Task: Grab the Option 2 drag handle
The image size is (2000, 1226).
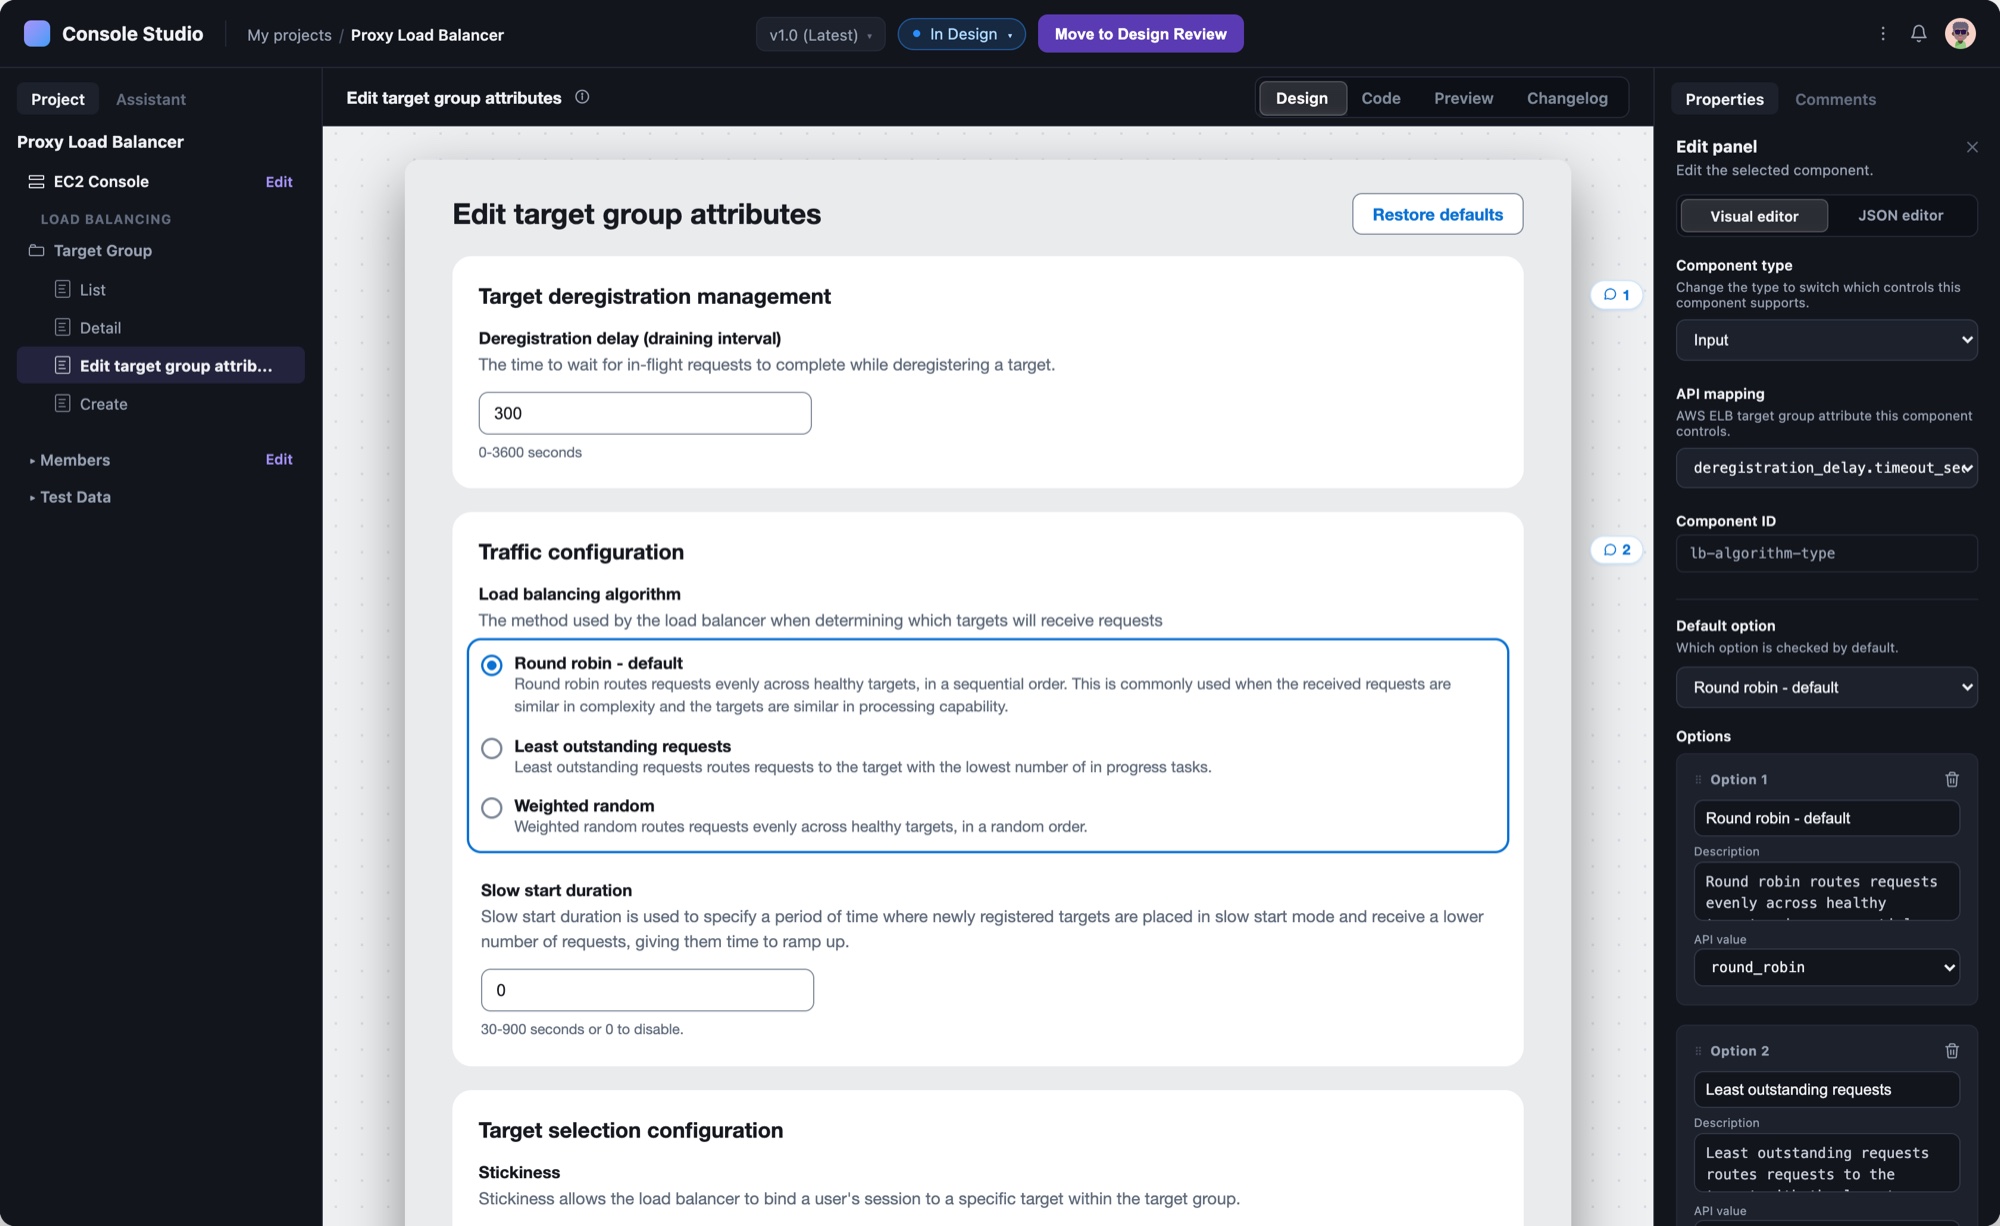Action: [1698, 1051]
